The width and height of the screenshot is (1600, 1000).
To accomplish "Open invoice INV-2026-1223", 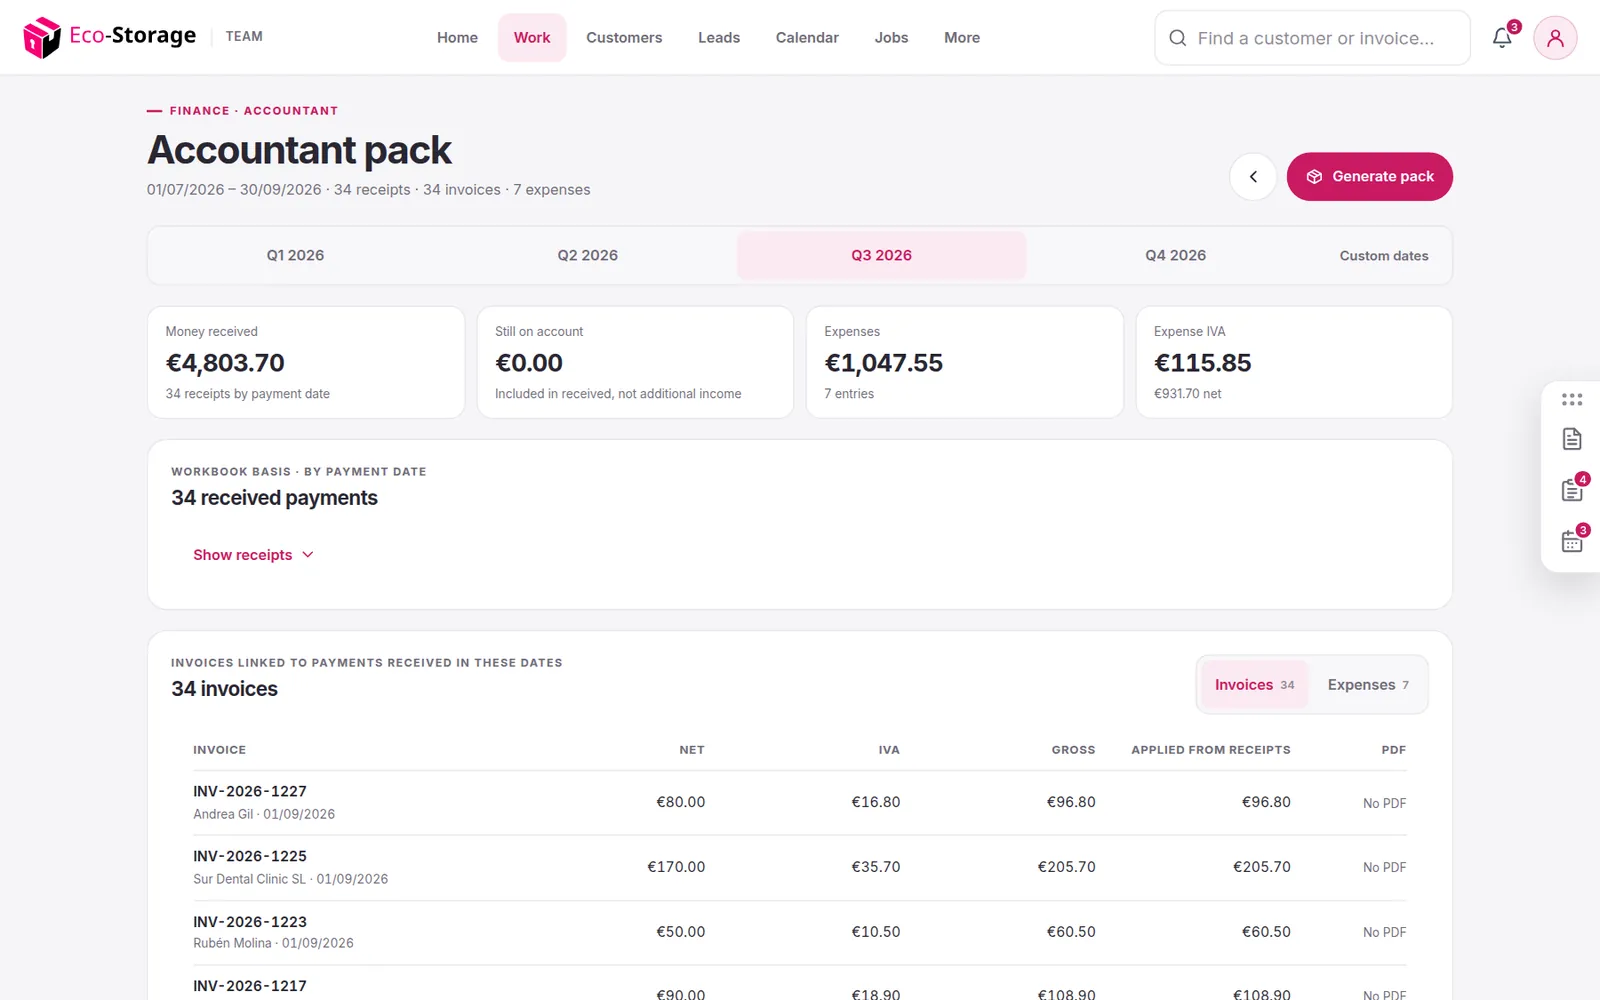I will pyautogui.click(x=250, y=922).
